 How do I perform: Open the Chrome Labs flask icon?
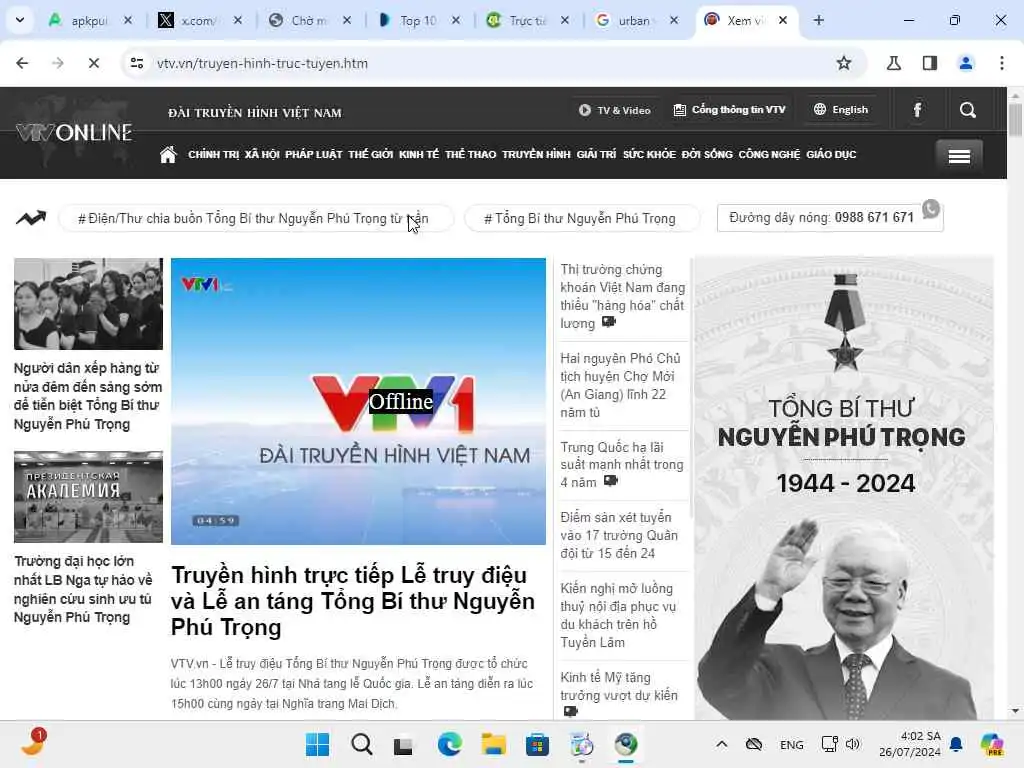[893, 63]
